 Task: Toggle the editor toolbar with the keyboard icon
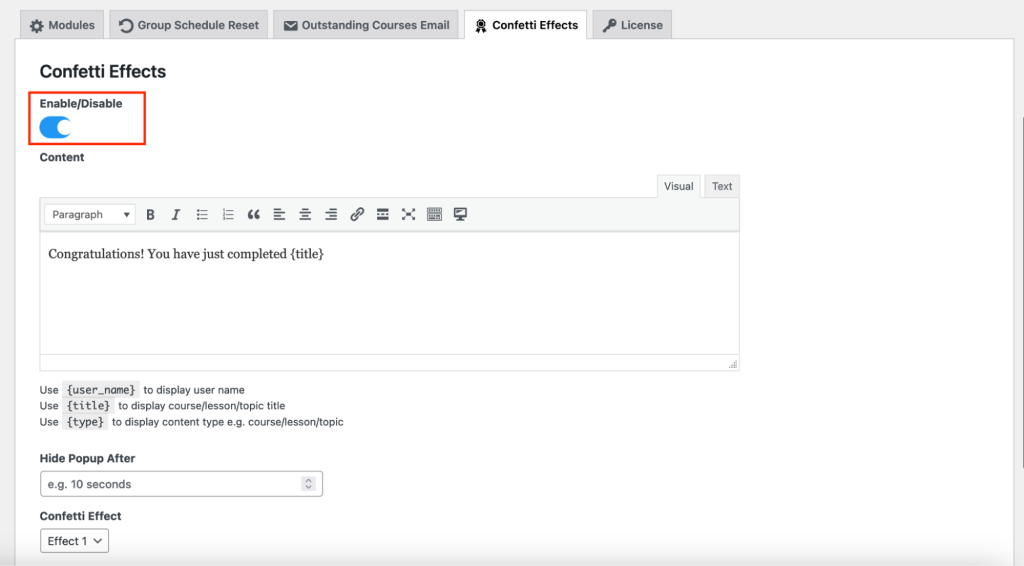[434, 214]
